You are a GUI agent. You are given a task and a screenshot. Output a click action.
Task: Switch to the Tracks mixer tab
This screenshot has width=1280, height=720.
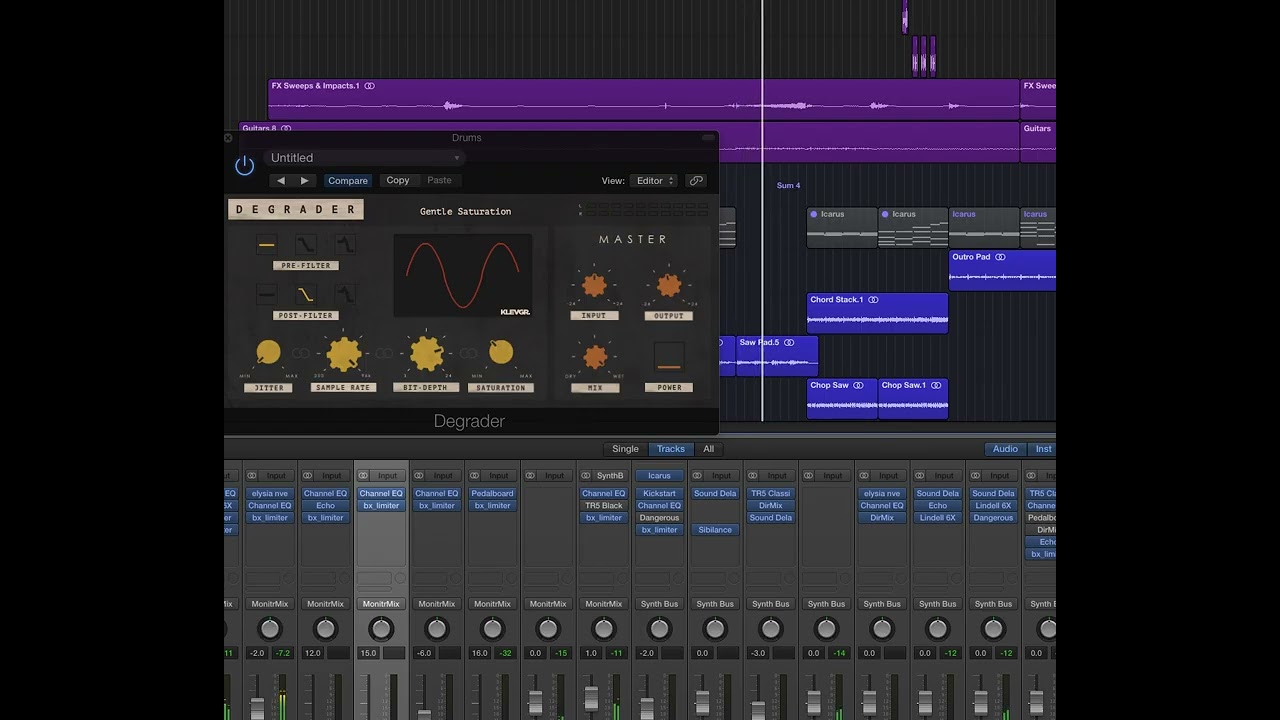pyautogui.click(x=671, y=449)
